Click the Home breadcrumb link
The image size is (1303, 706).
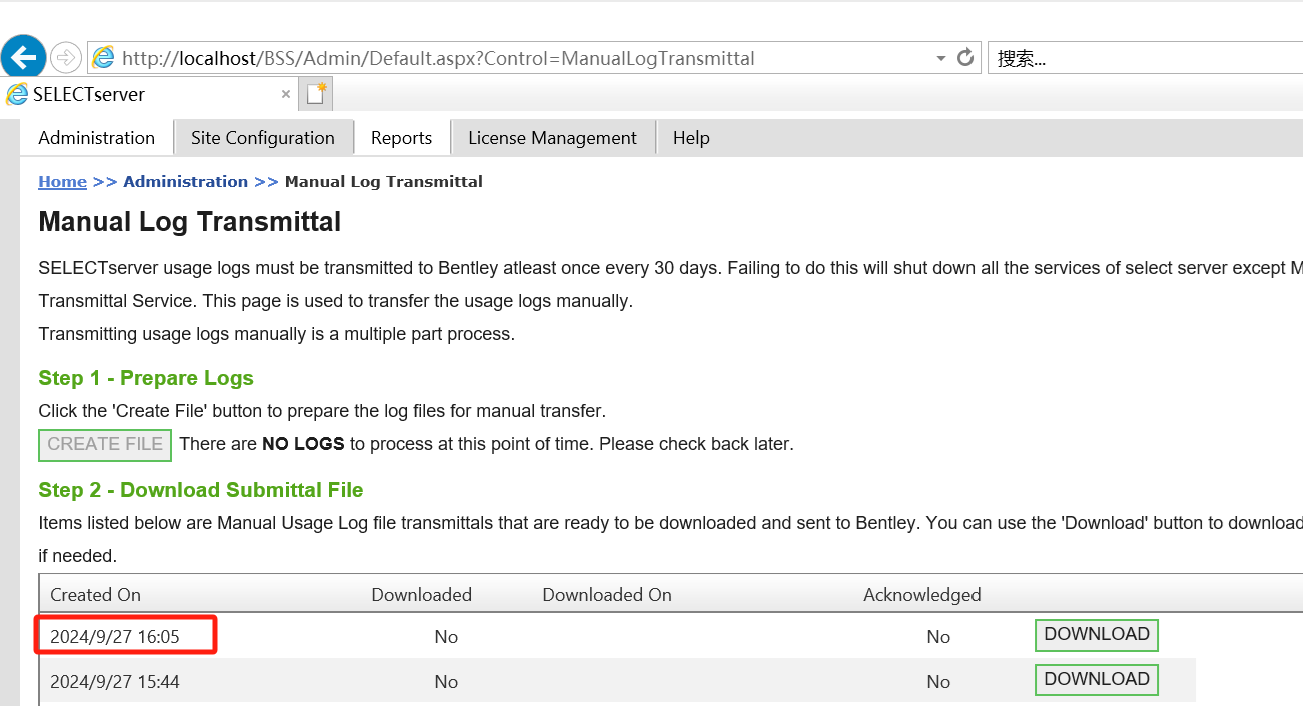pyautogui.click(x=62, y=181)
